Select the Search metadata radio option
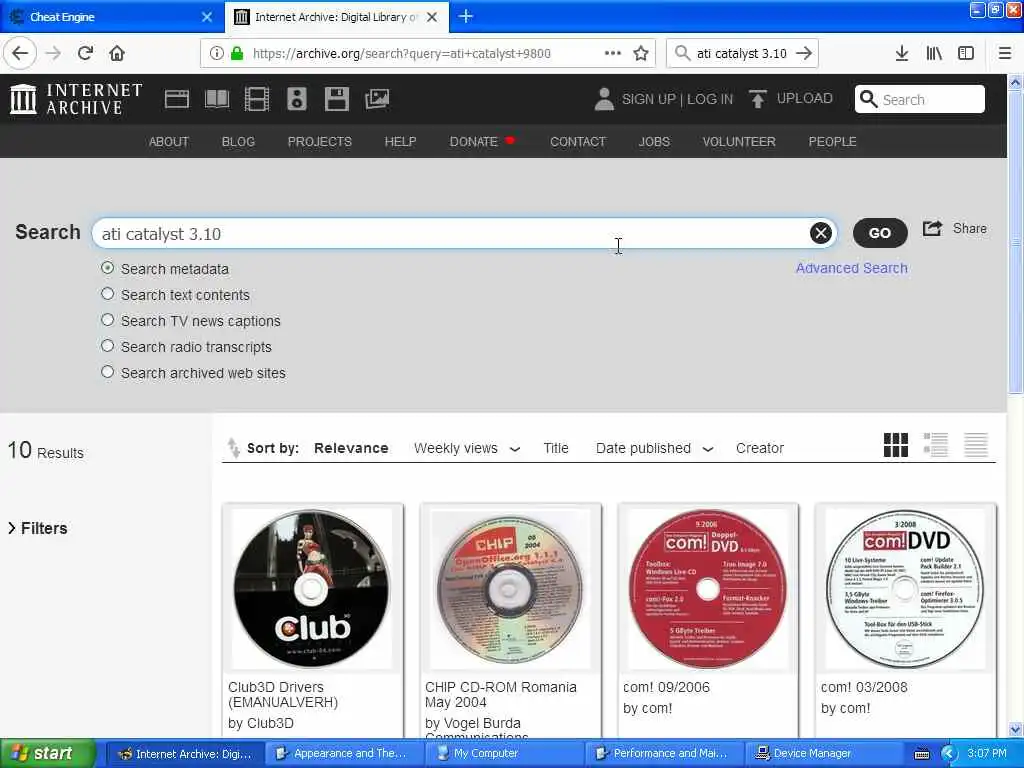 point(108,268)
